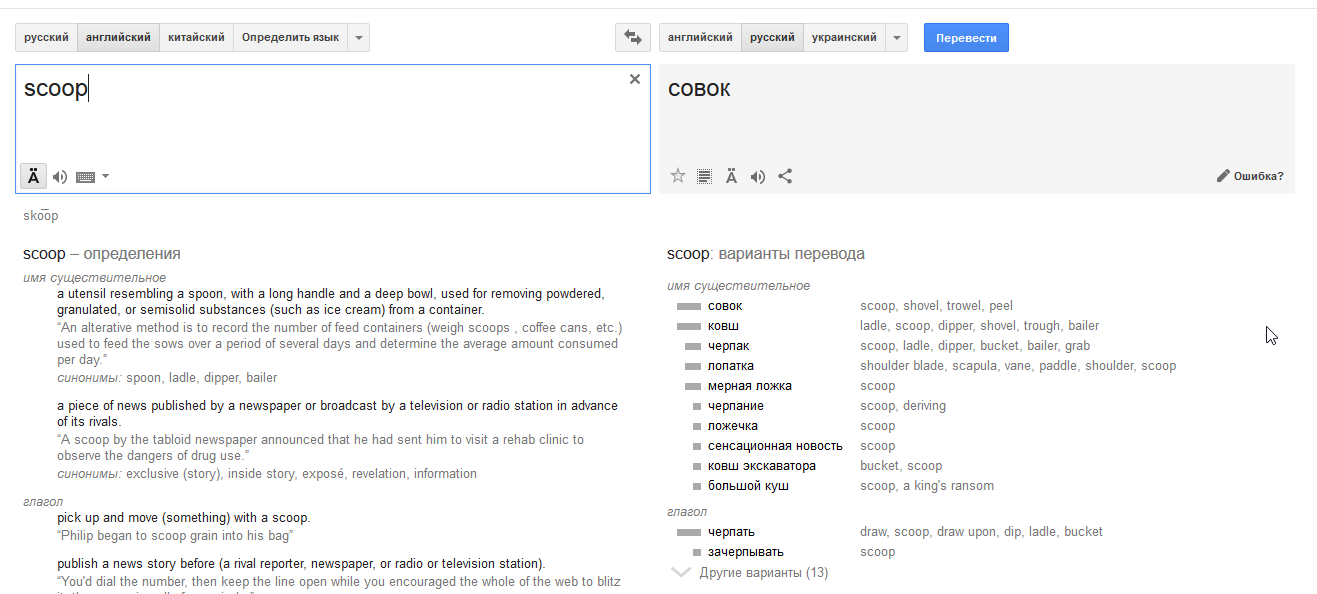Image resolution: width=1317 pixels, height=594 pixels.
Task: Expand the keyboard input options arrow
Action: point(106,177)
